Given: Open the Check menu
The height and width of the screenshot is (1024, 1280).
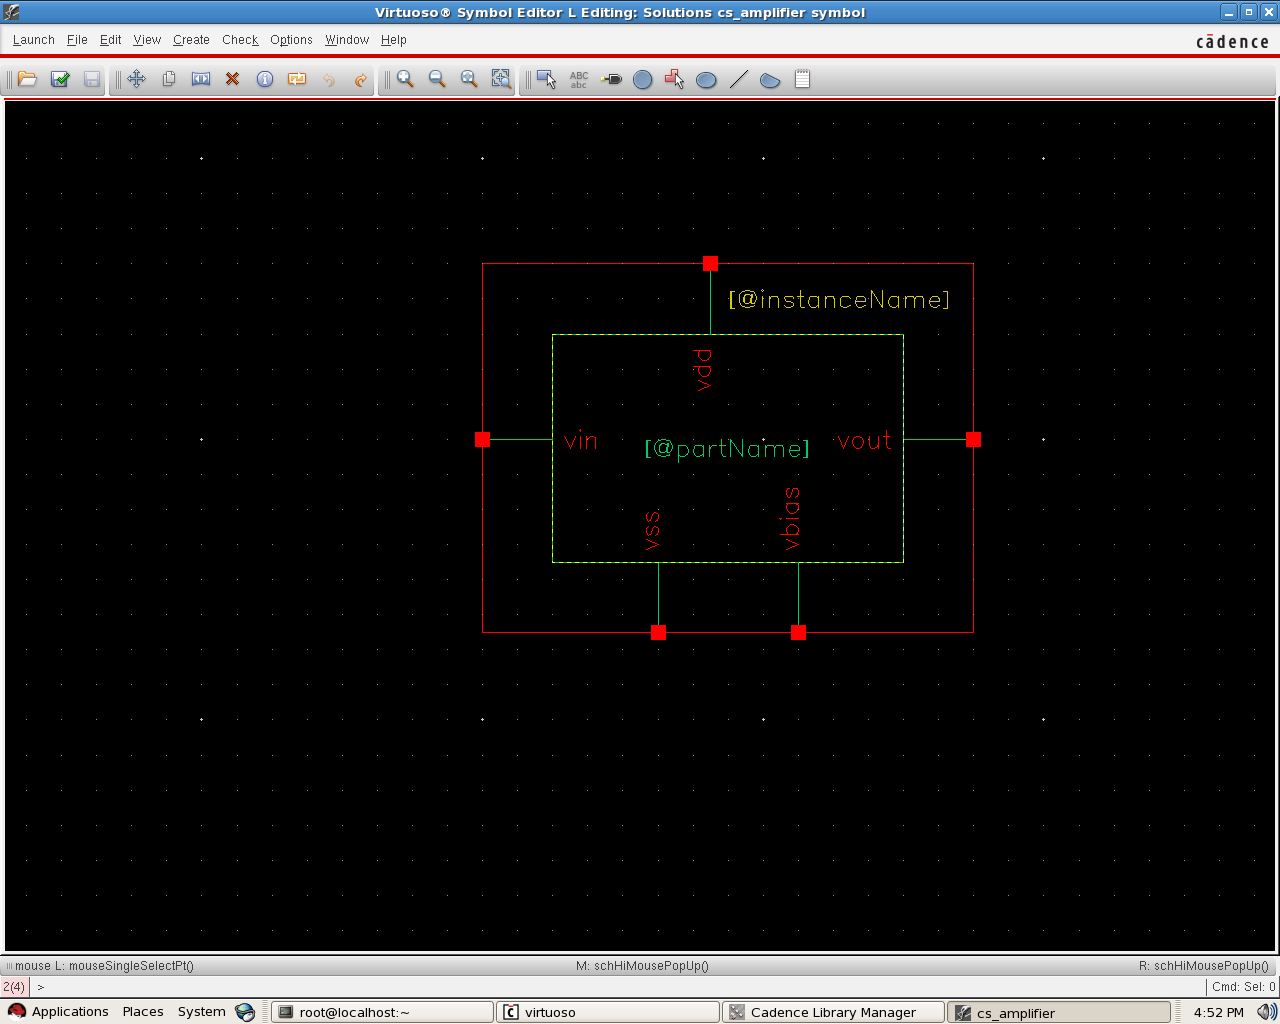Looking at the screenshot, I should [240, 40].
